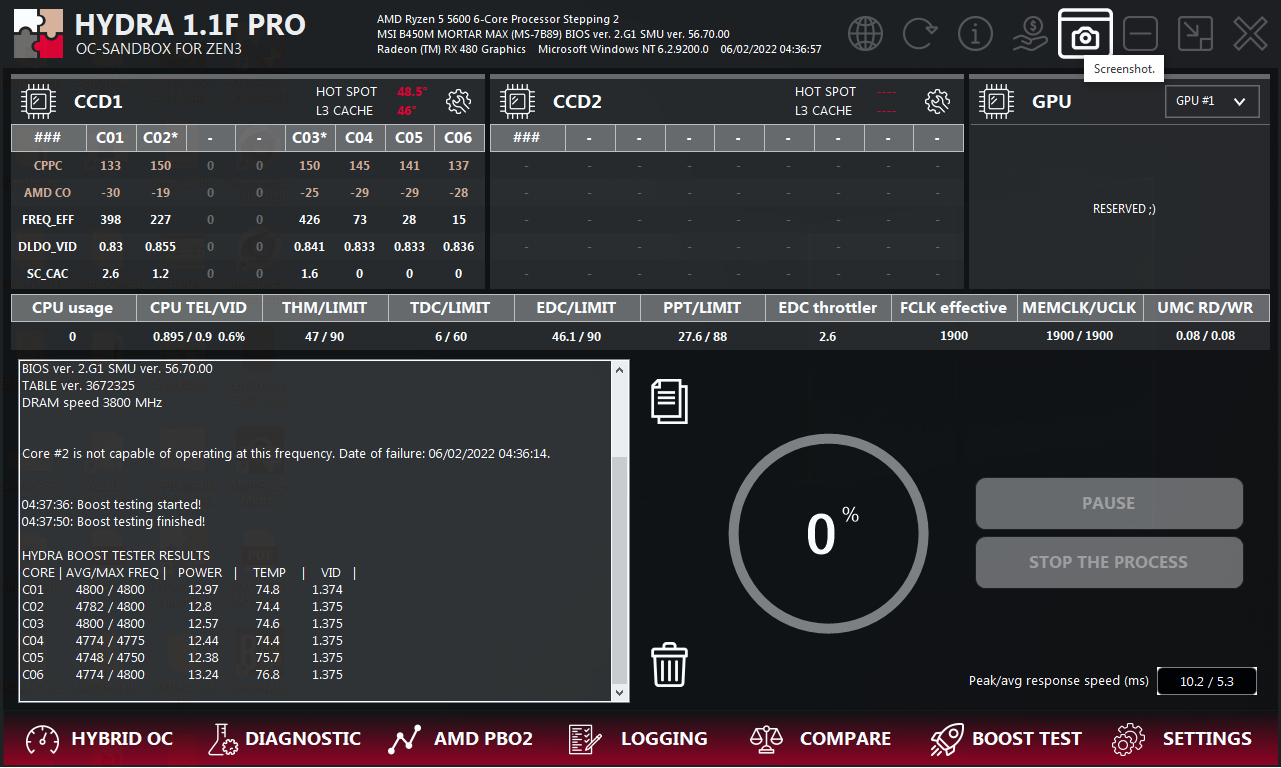Click the Logging checklist icon

click(x=585, y=739)
